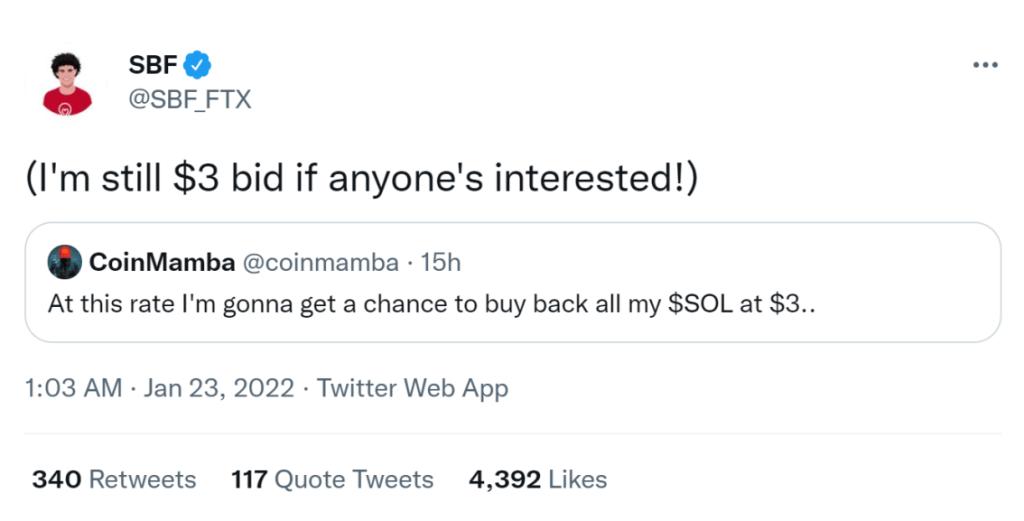Image resolution: width=1024 pixels, height=521 pixels.
Task: Open the tweet's three-dot more menu
Action: [984, 65]
